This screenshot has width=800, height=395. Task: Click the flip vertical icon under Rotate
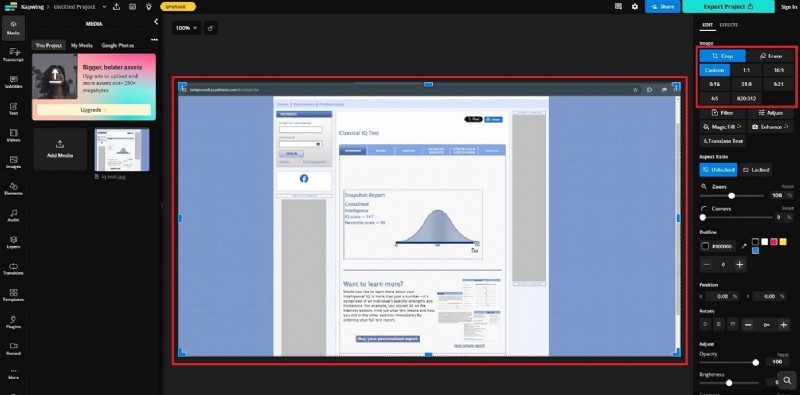point(733,324)
